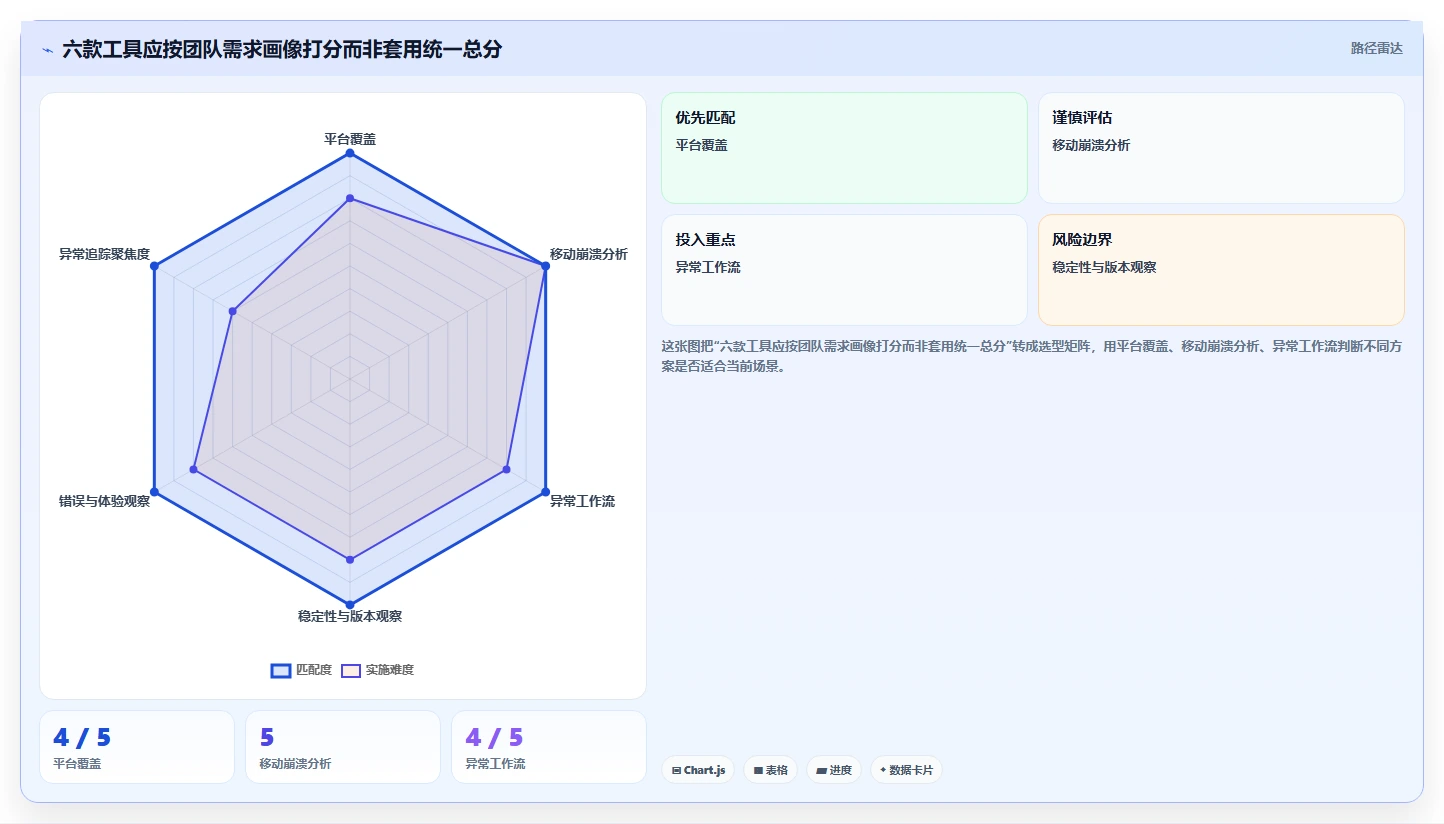
Task: Toggle the 实施难度 legend entry
Action: [377, 670]
